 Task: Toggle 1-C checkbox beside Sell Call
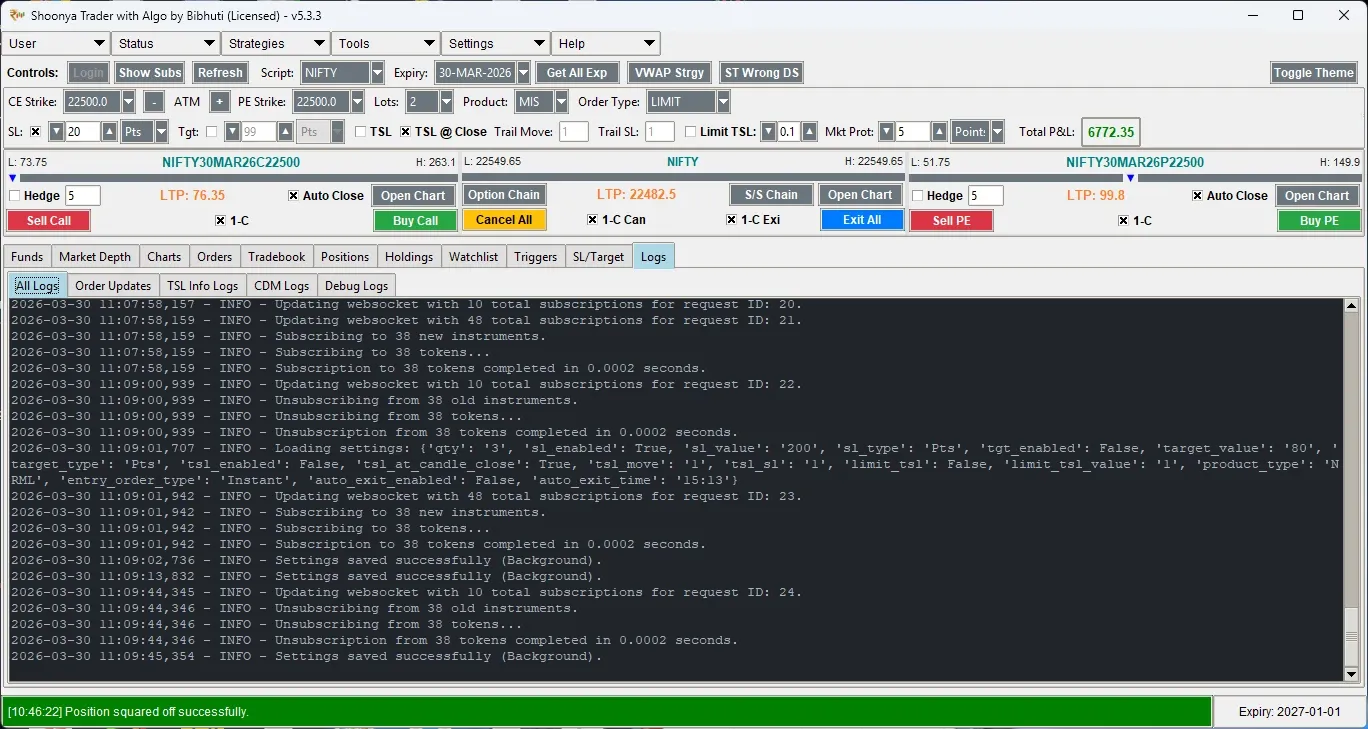221,220
